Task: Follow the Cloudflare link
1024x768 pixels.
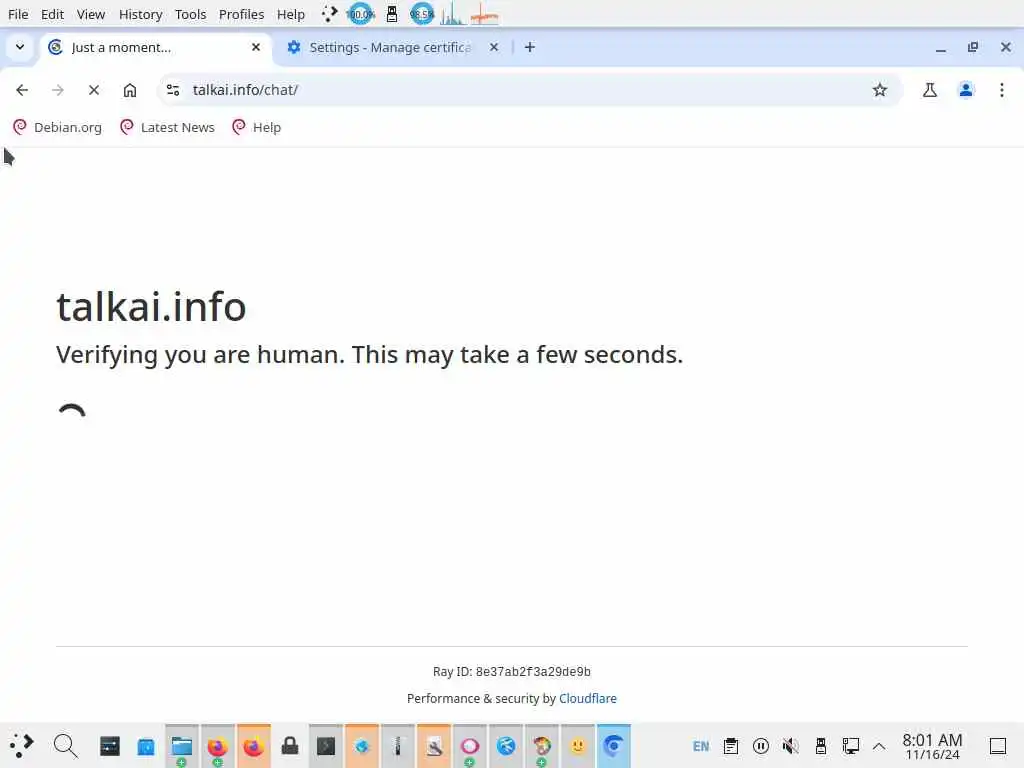Action: click(x=588, y=699)
